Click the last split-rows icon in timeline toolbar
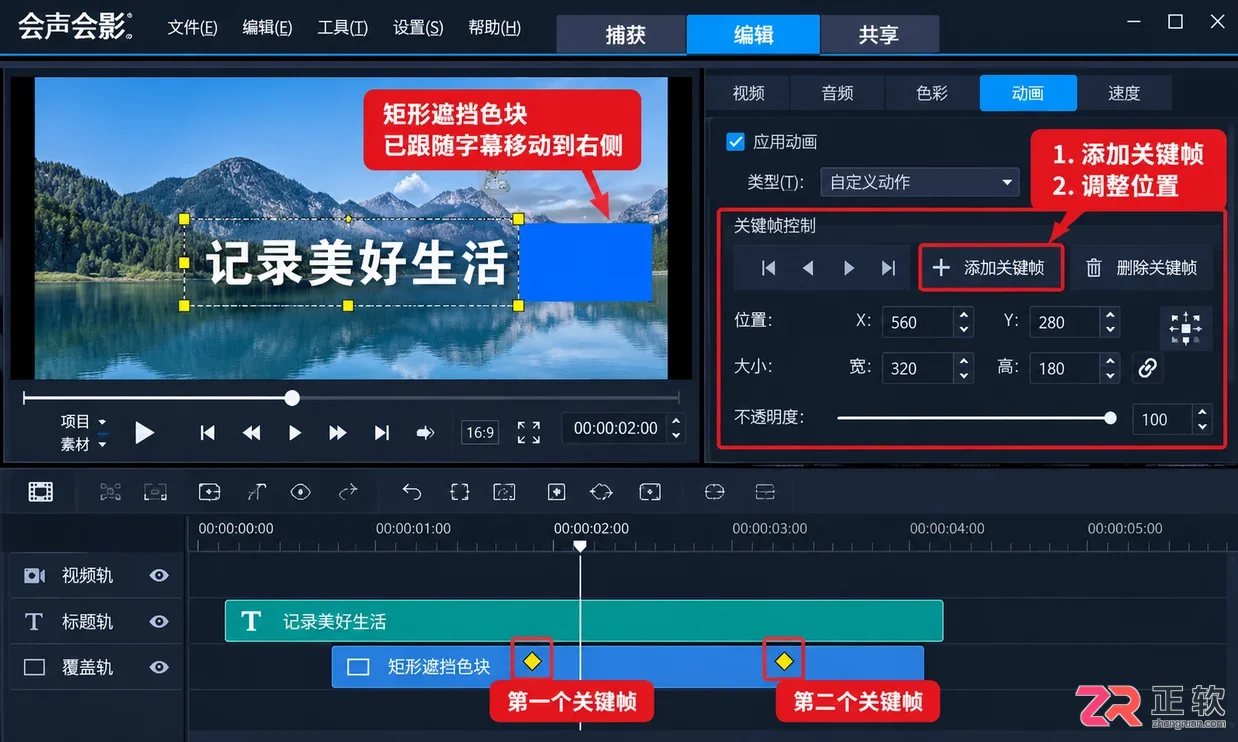 pos(765,491)
